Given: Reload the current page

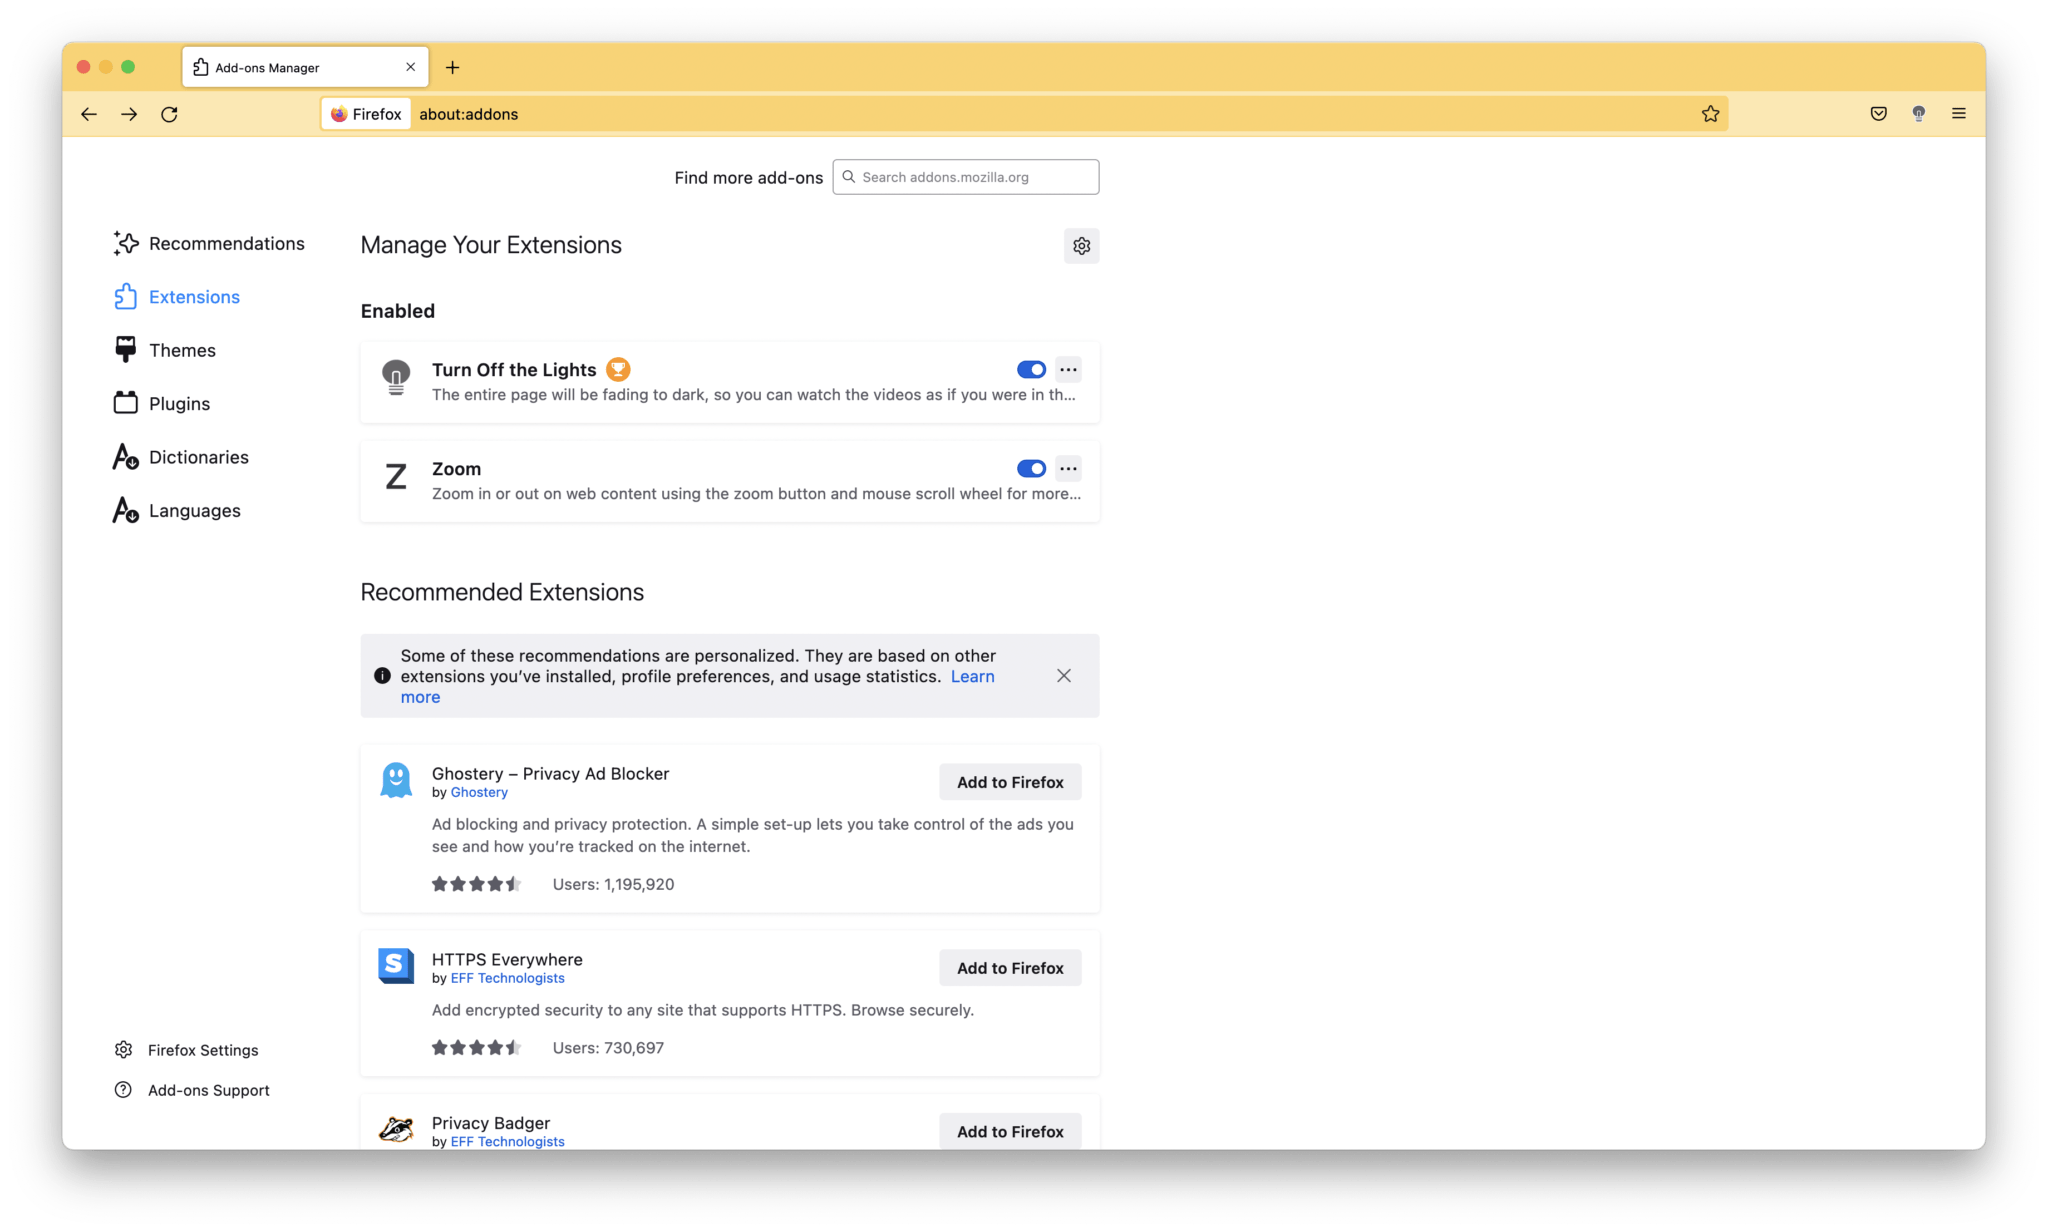Looking at the screenshot, I should tap(169, 114).
